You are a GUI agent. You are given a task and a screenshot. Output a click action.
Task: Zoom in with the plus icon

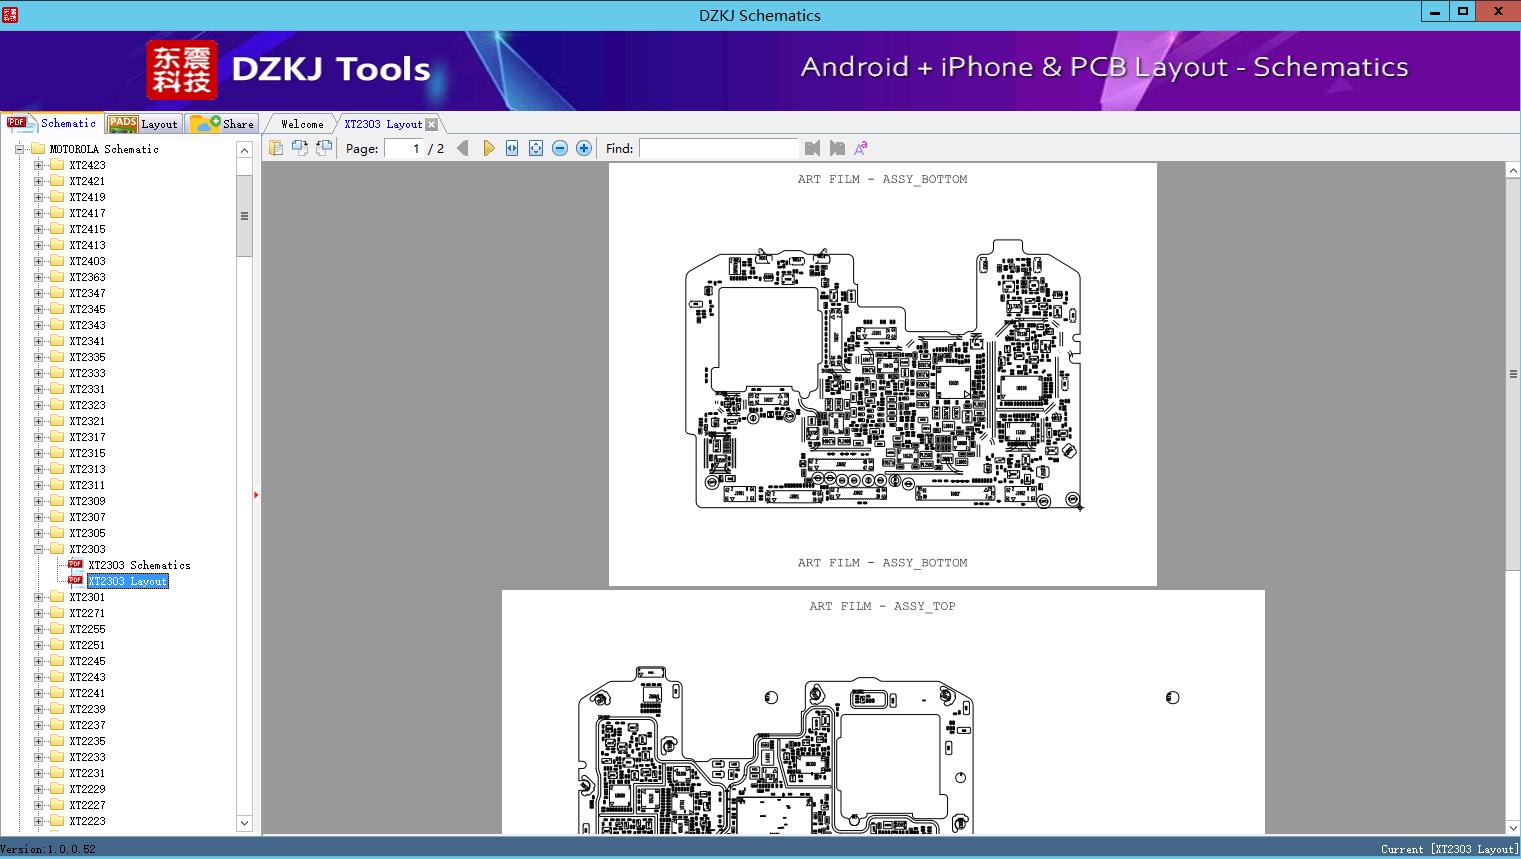pos(584,148)
